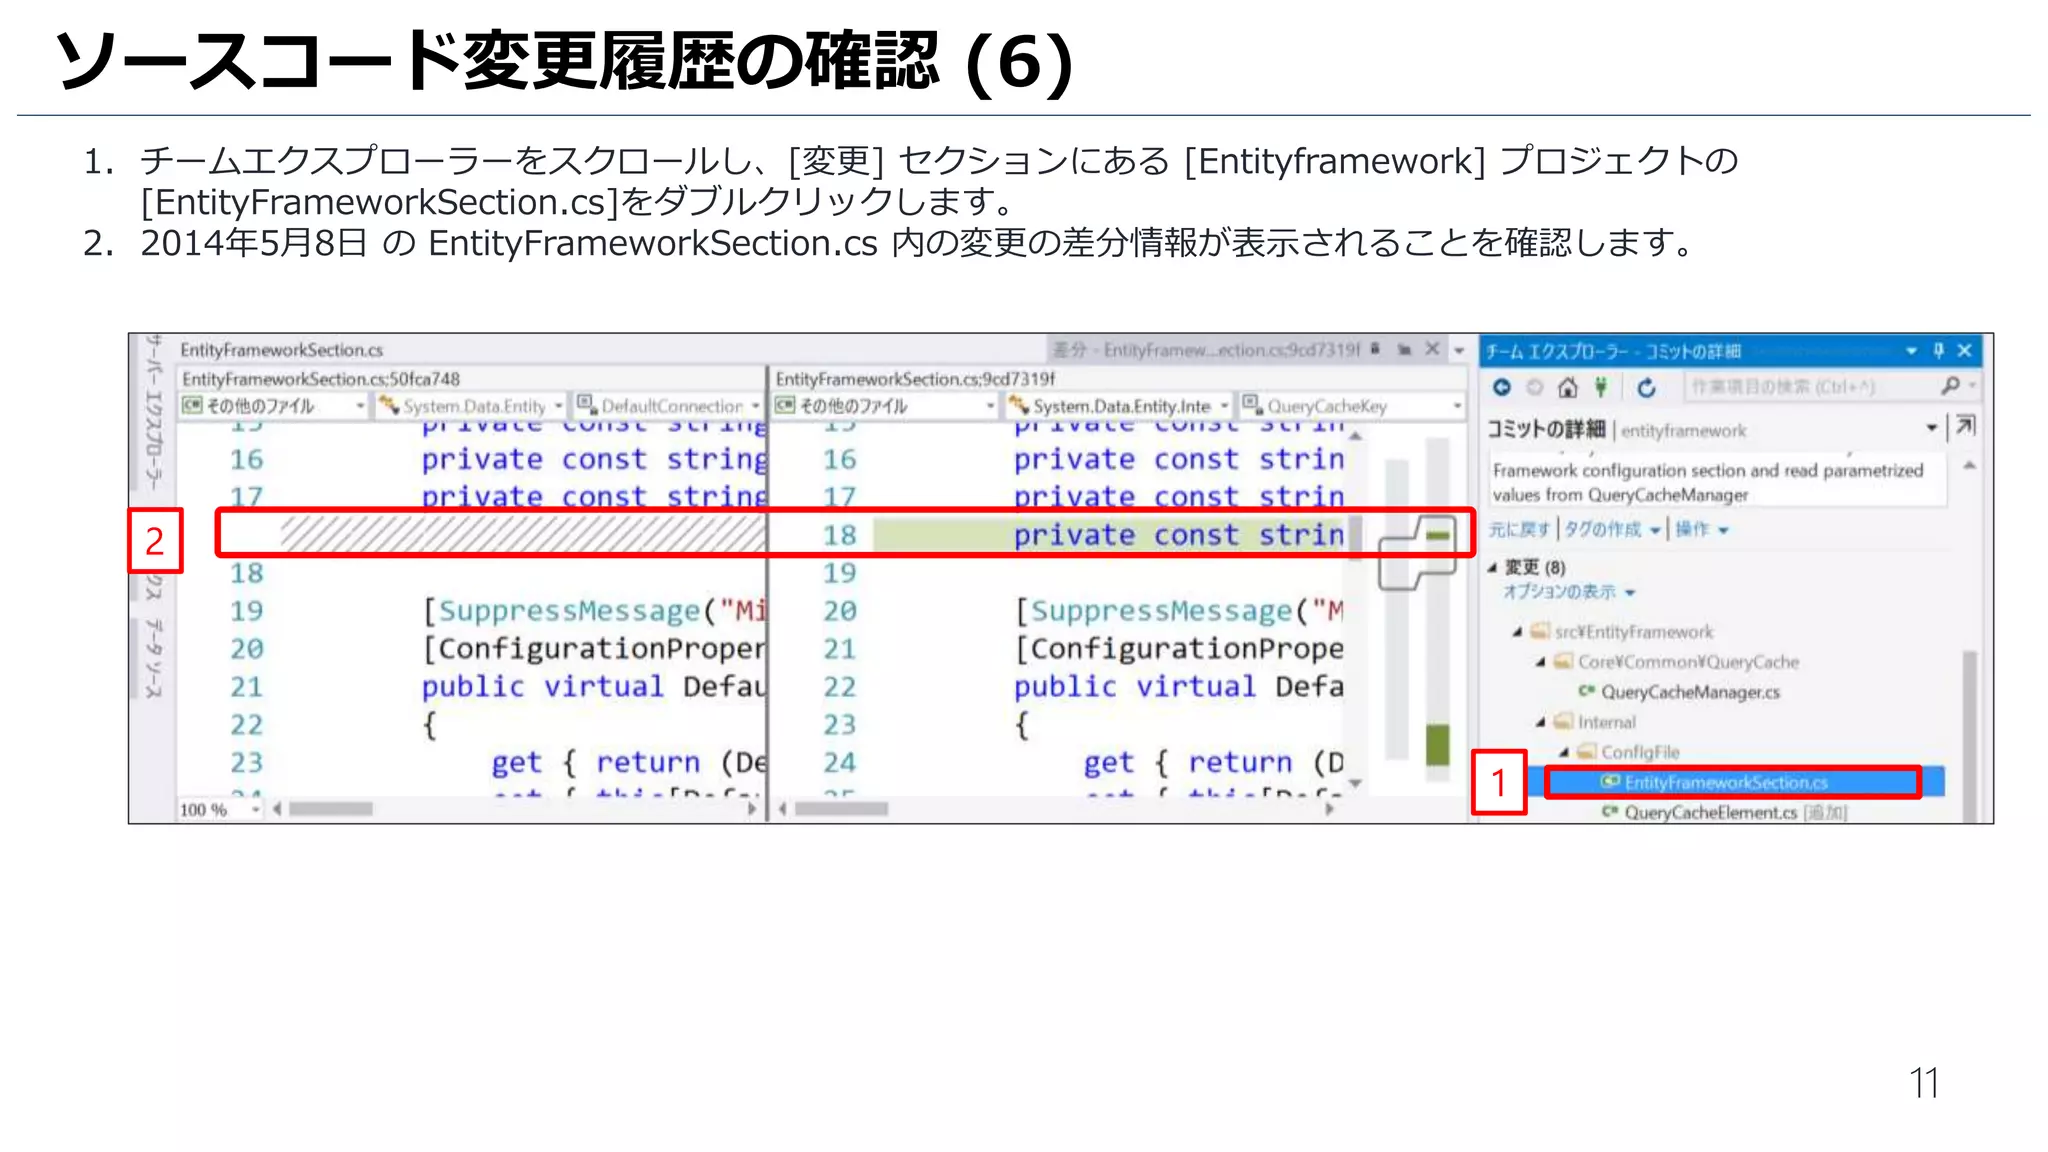Collapse Core¥Common¥QueryCache folder node
The height and width of the screenshot is (1152, 2048).
point(1540,662)
